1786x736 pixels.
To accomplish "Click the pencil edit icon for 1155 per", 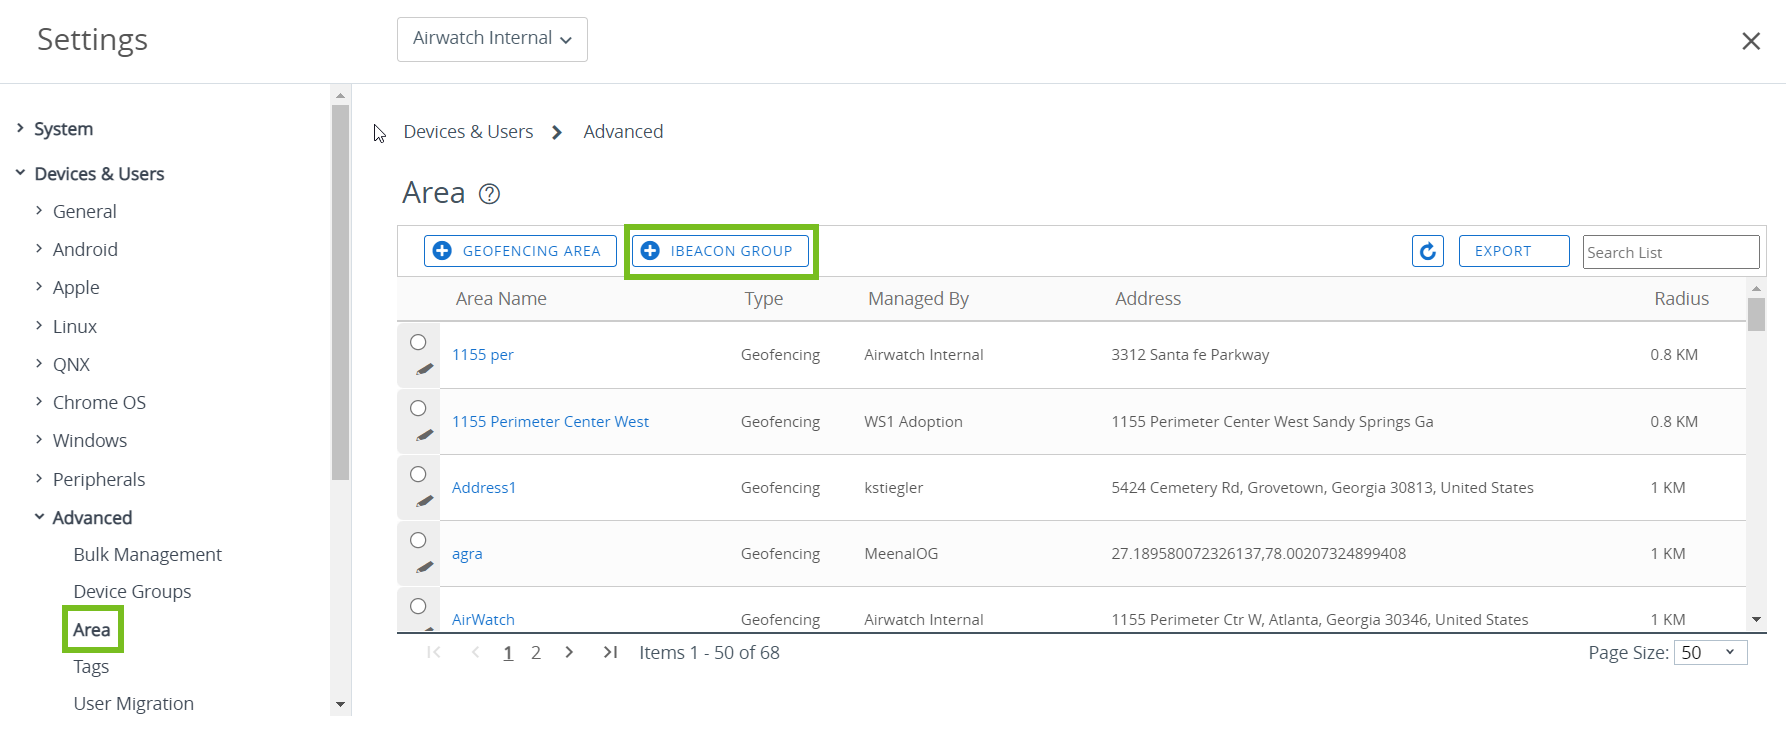I will (425, 369).
